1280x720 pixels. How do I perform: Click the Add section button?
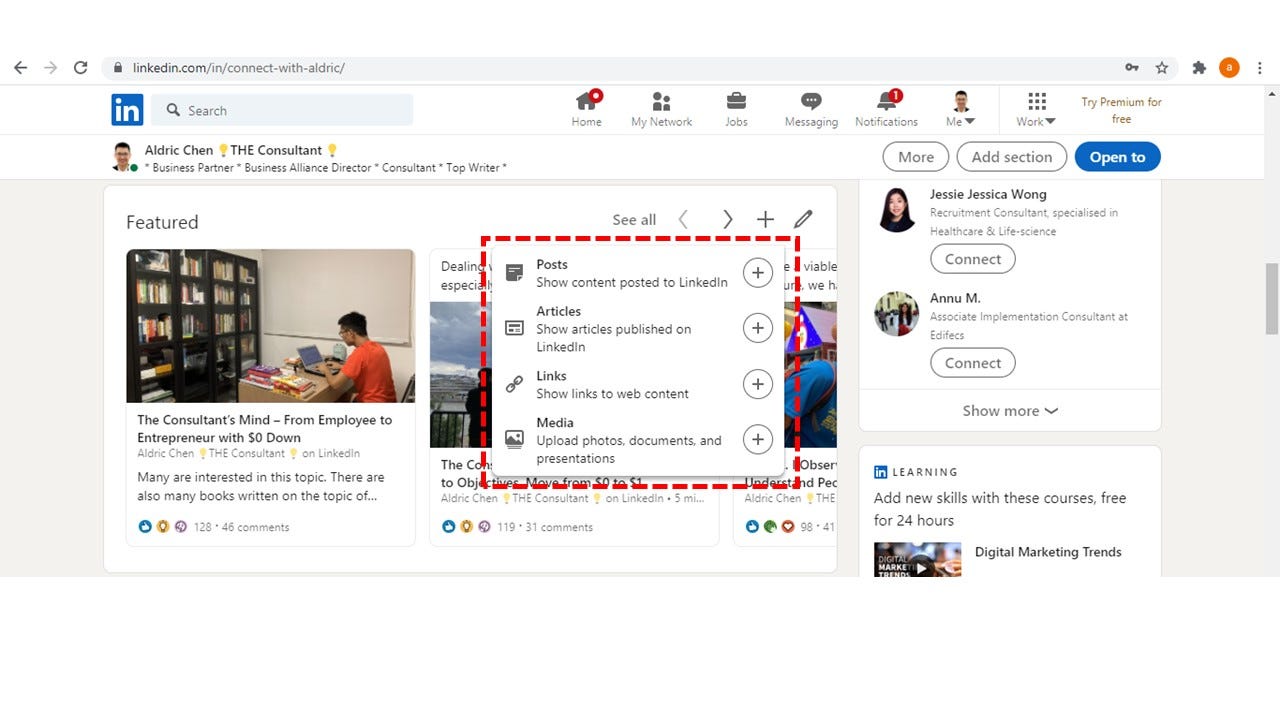tap(1012, 157)
